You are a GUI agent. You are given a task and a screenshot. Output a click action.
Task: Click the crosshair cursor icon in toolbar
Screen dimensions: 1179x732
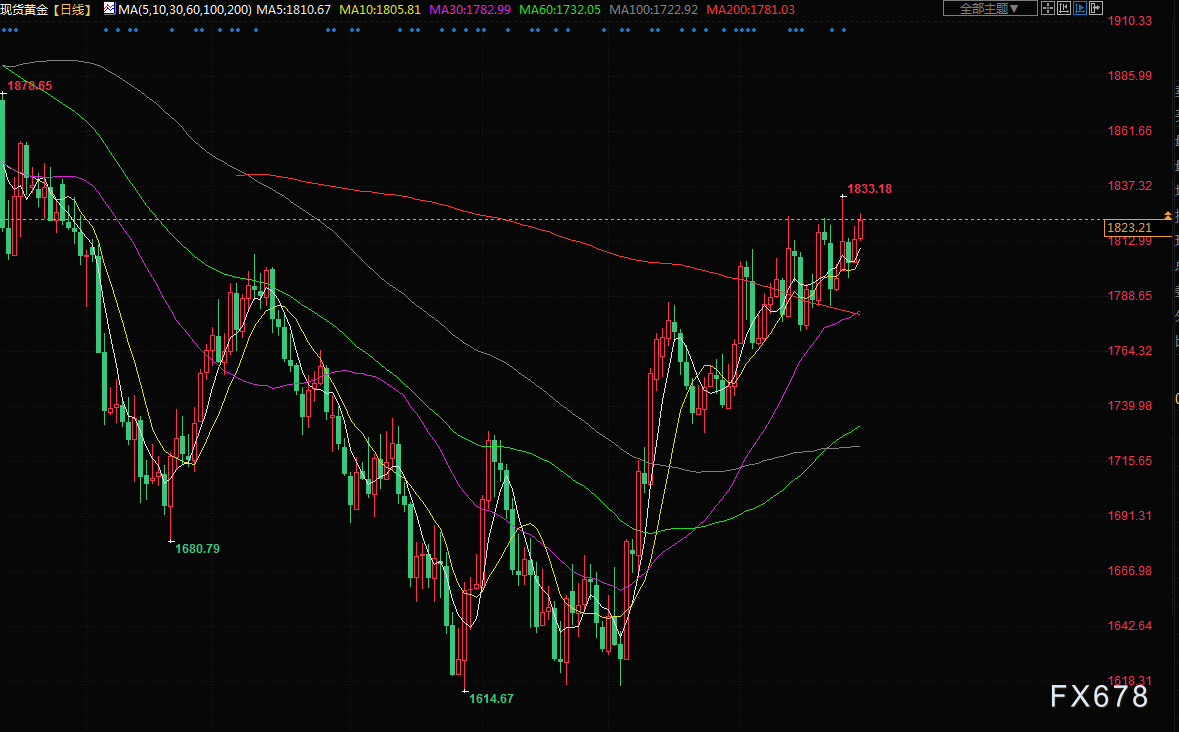click(1048, 8)
